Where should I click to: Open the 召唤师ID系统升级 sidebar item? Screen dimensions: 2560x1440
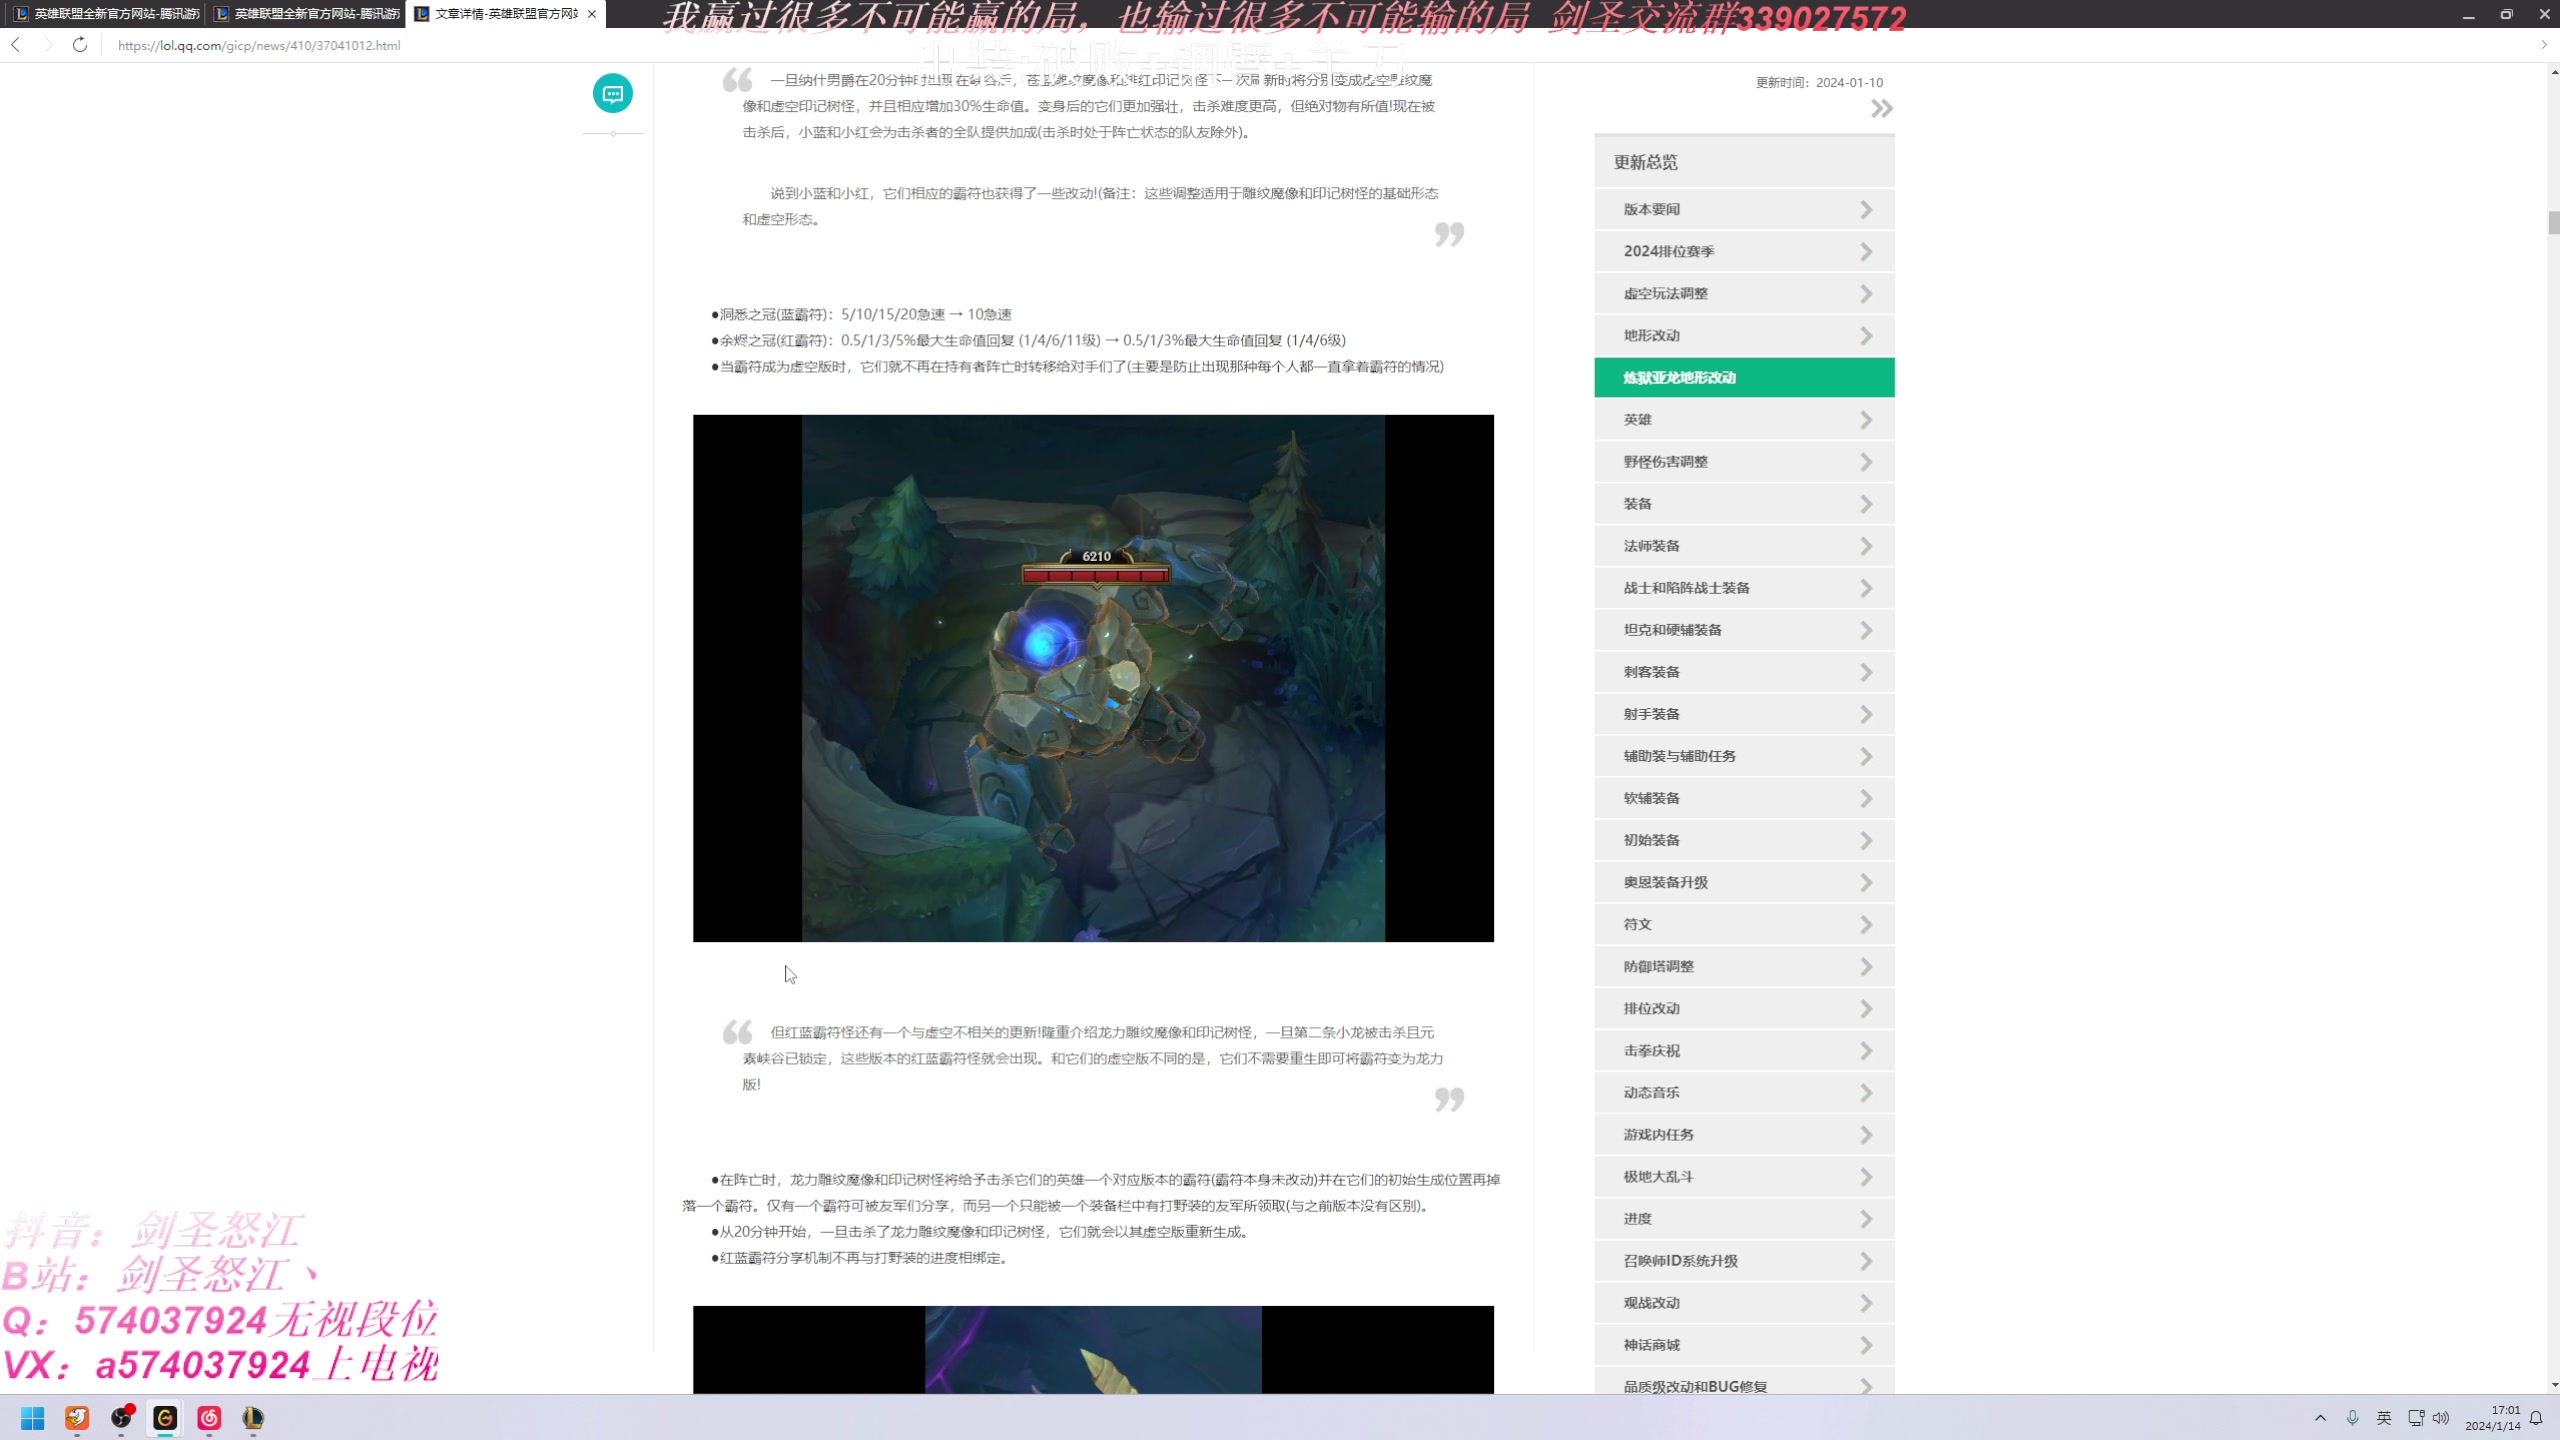tap(1744, 1260)
